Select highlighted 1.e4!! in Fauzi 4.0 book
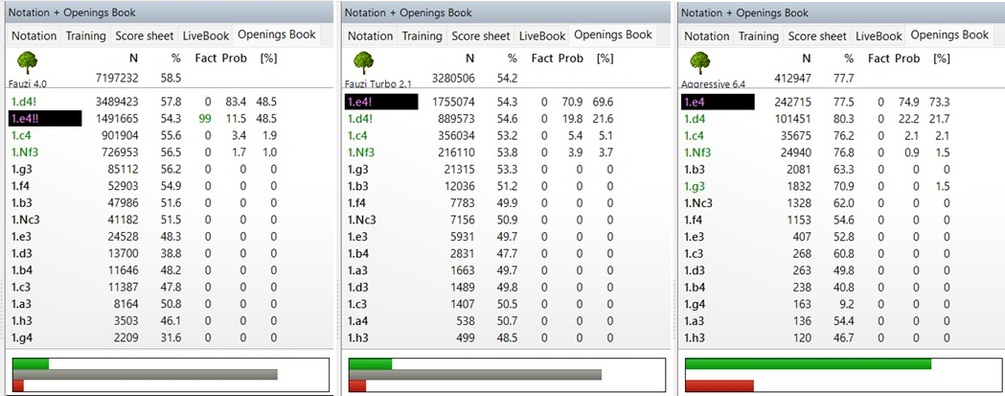The width and height of the screenshot is (1005, 396). (45, 119)
